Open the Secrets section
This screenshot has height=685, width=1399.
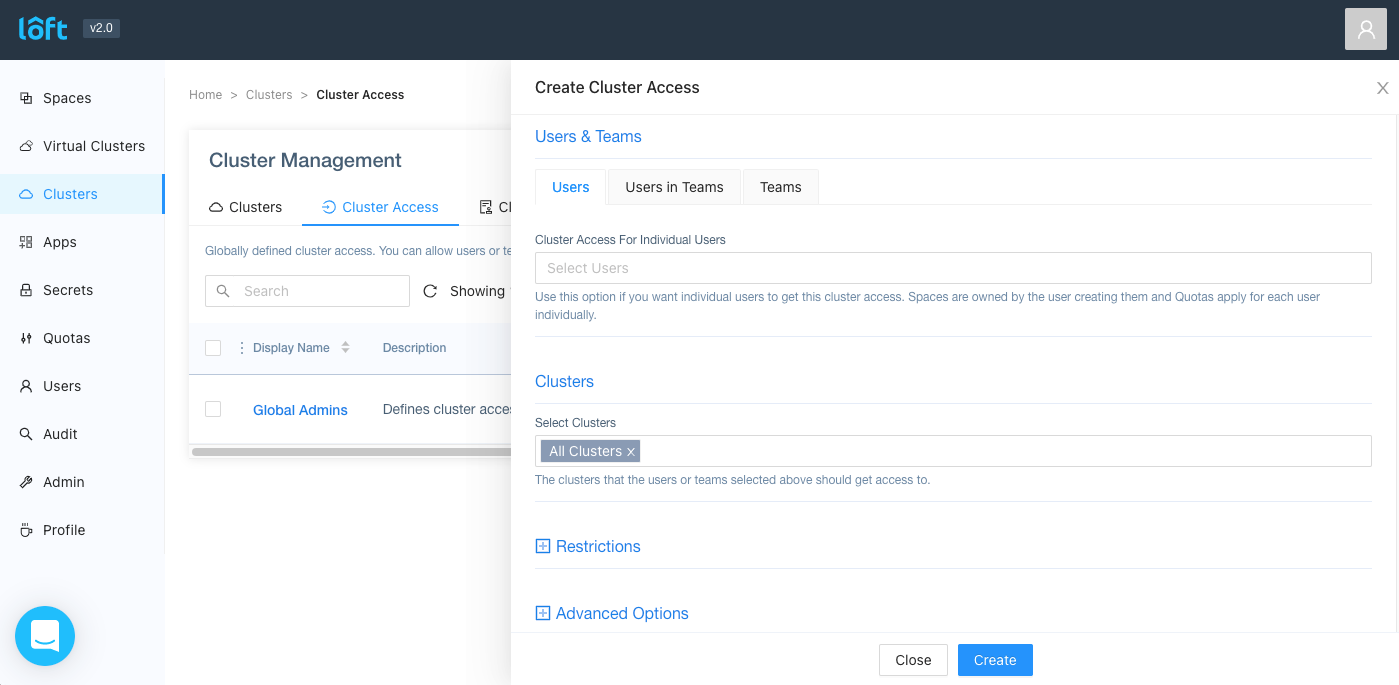coord(66,290)
